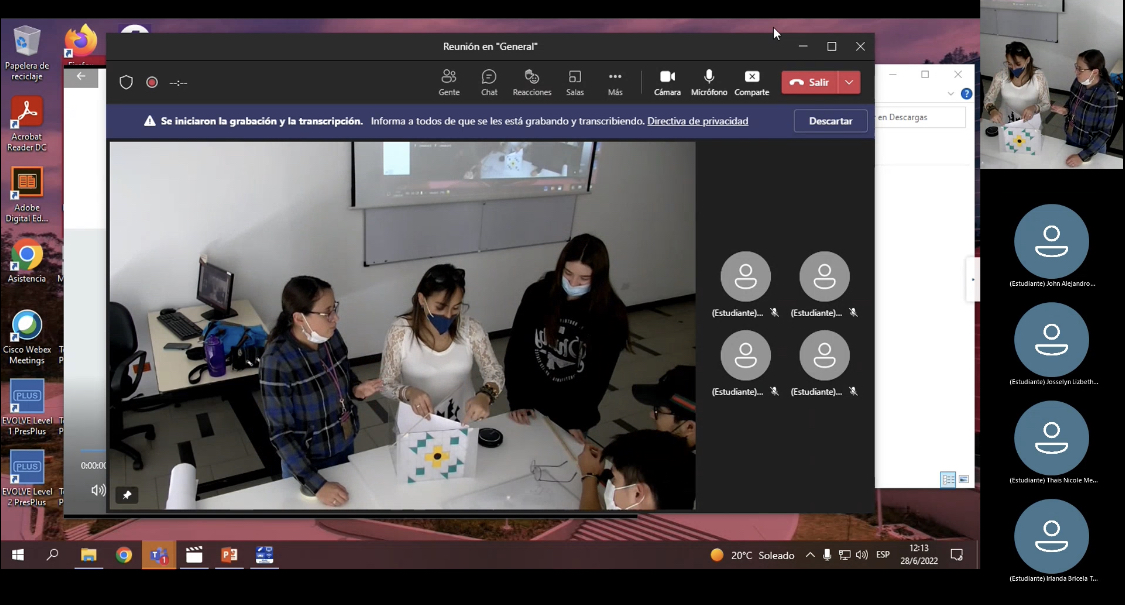Click the shield security icon
This screenshot has width=1125, height=605.
coord(126,82)
